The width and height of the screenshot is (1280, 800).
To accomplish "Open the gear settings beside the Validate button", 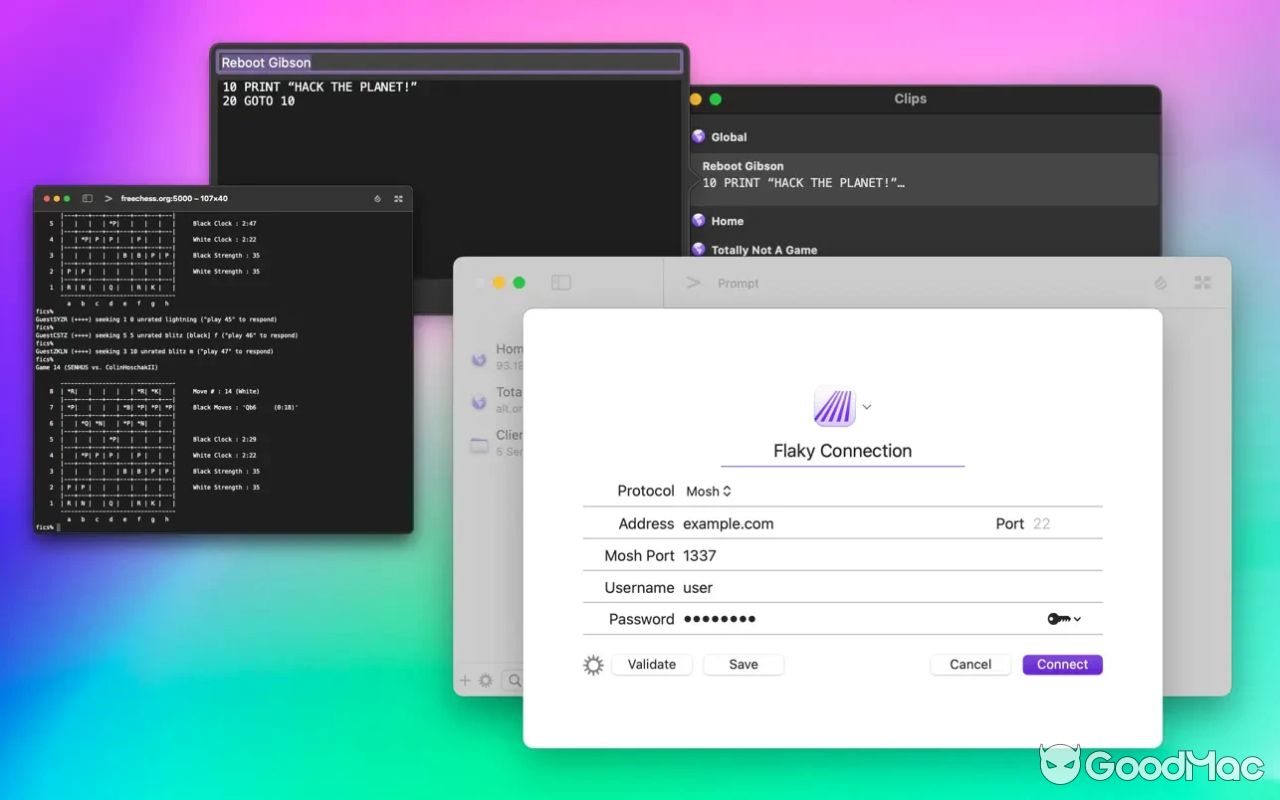I will [x=592, y=664].
